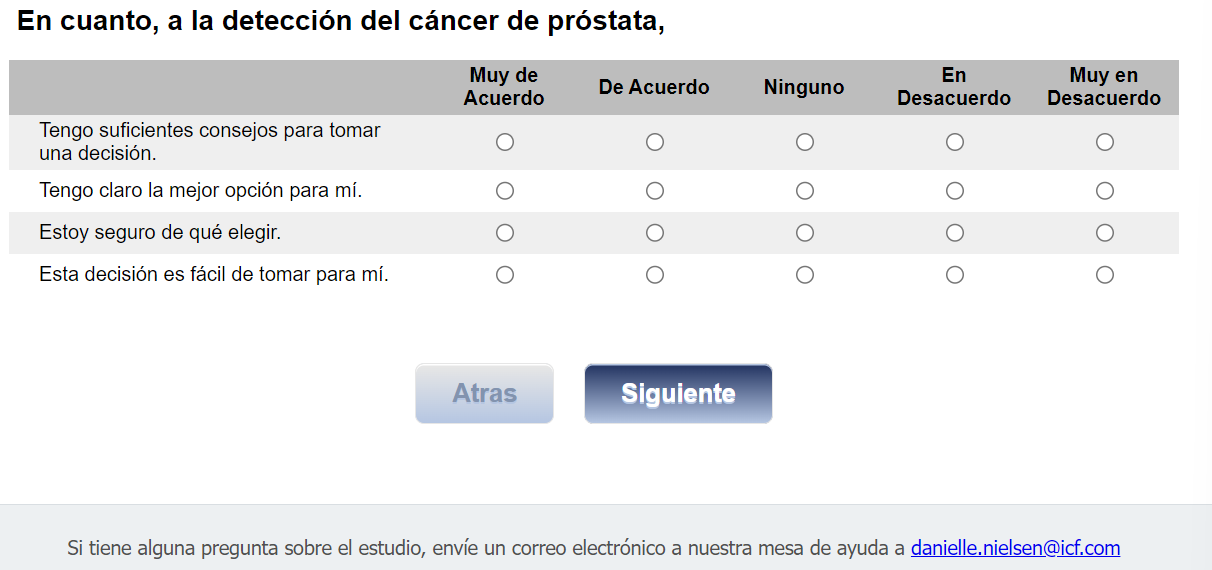Mark Ninguno for suficientes consejos row
Image resolution: width=1212 pixels, height=570 pixels.
(x=805, y=142)
